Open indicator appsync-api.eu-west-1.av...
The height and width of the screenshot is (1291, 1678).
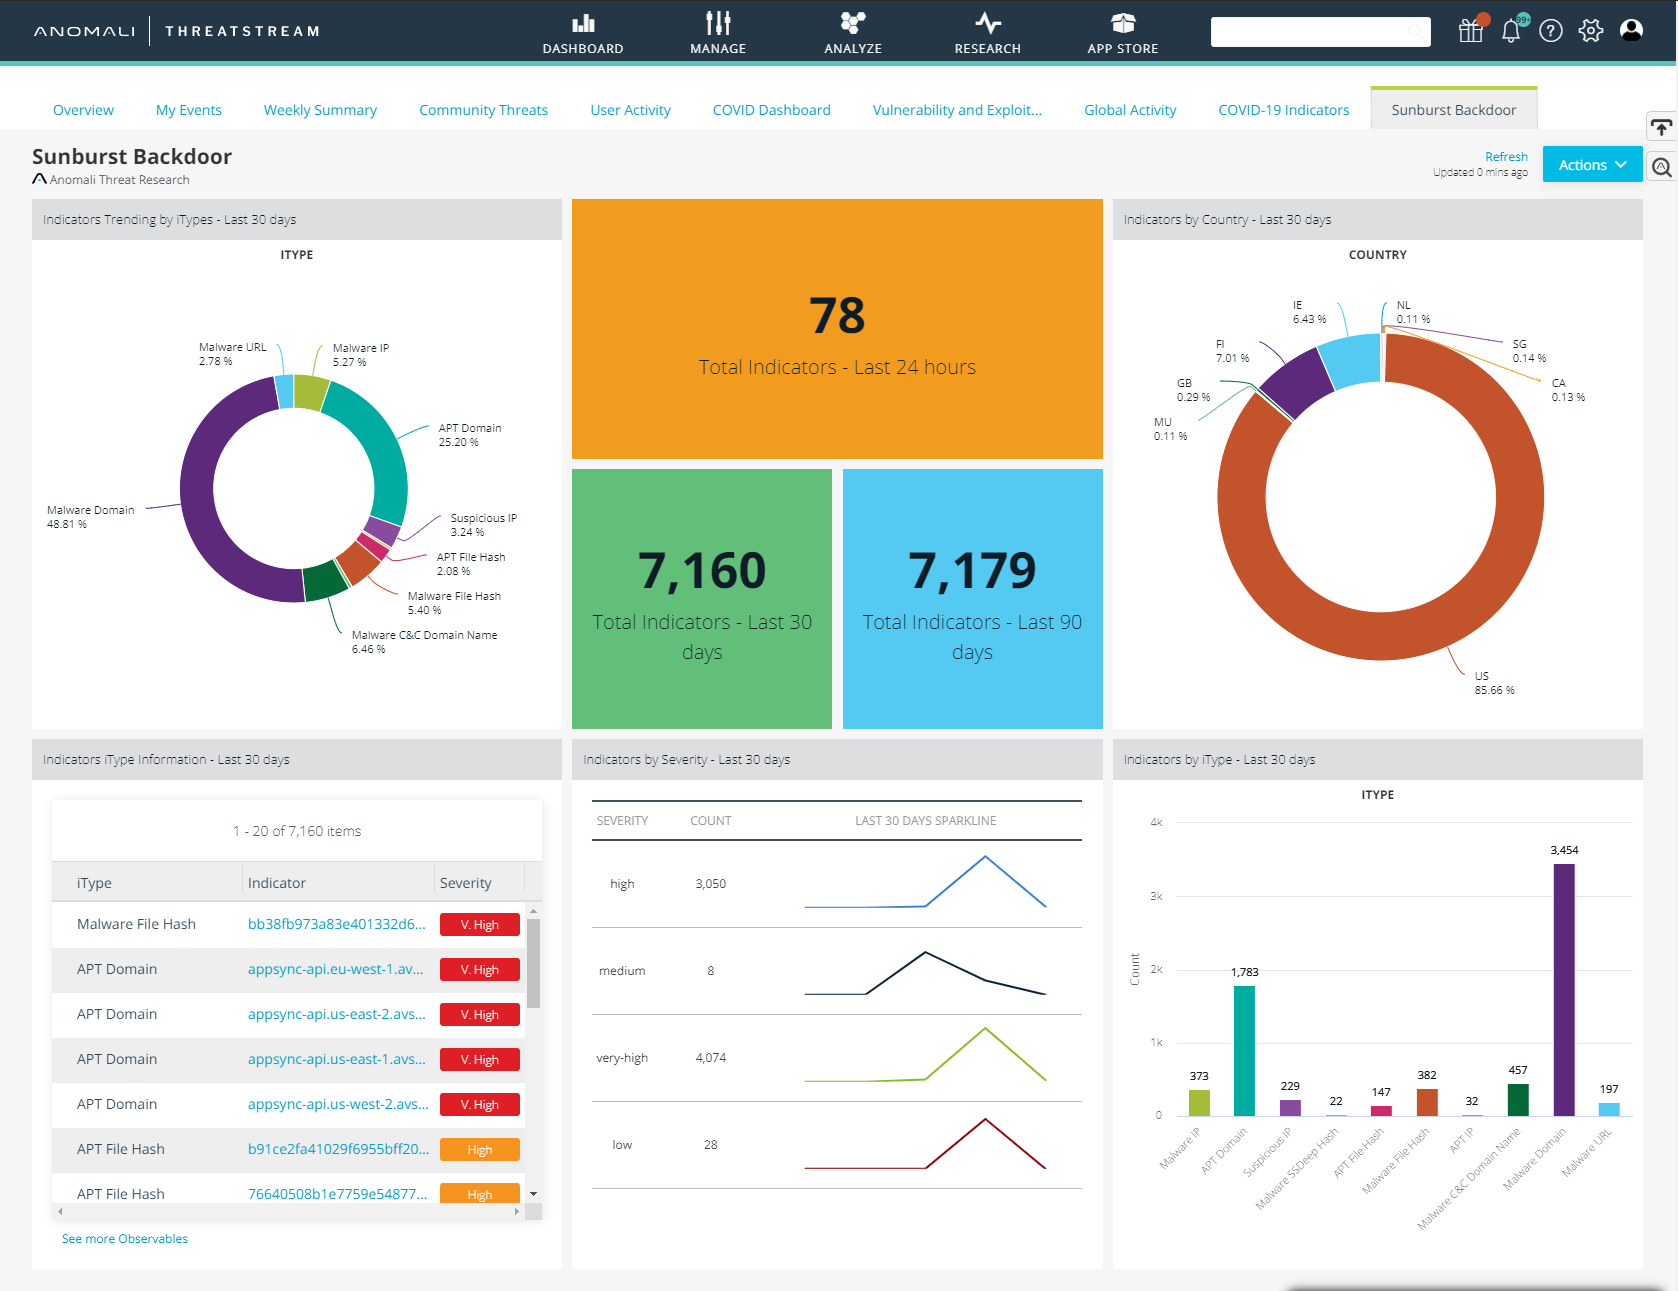point(335,969)
